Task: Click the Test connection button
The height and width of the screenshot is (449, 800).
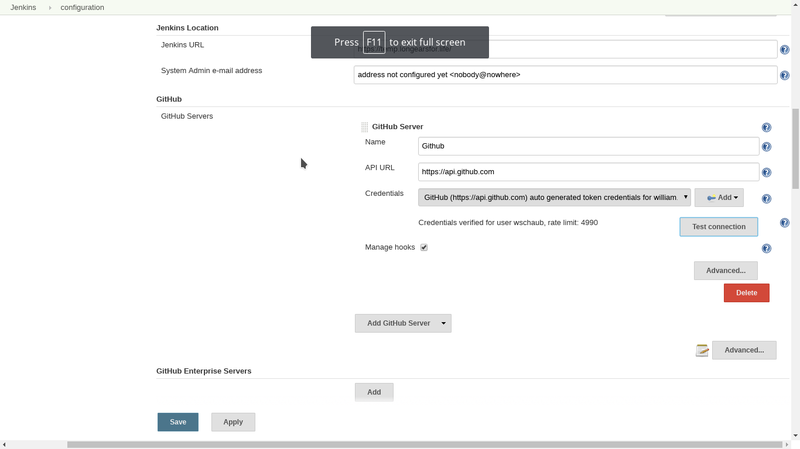Action: click(718, 227)
